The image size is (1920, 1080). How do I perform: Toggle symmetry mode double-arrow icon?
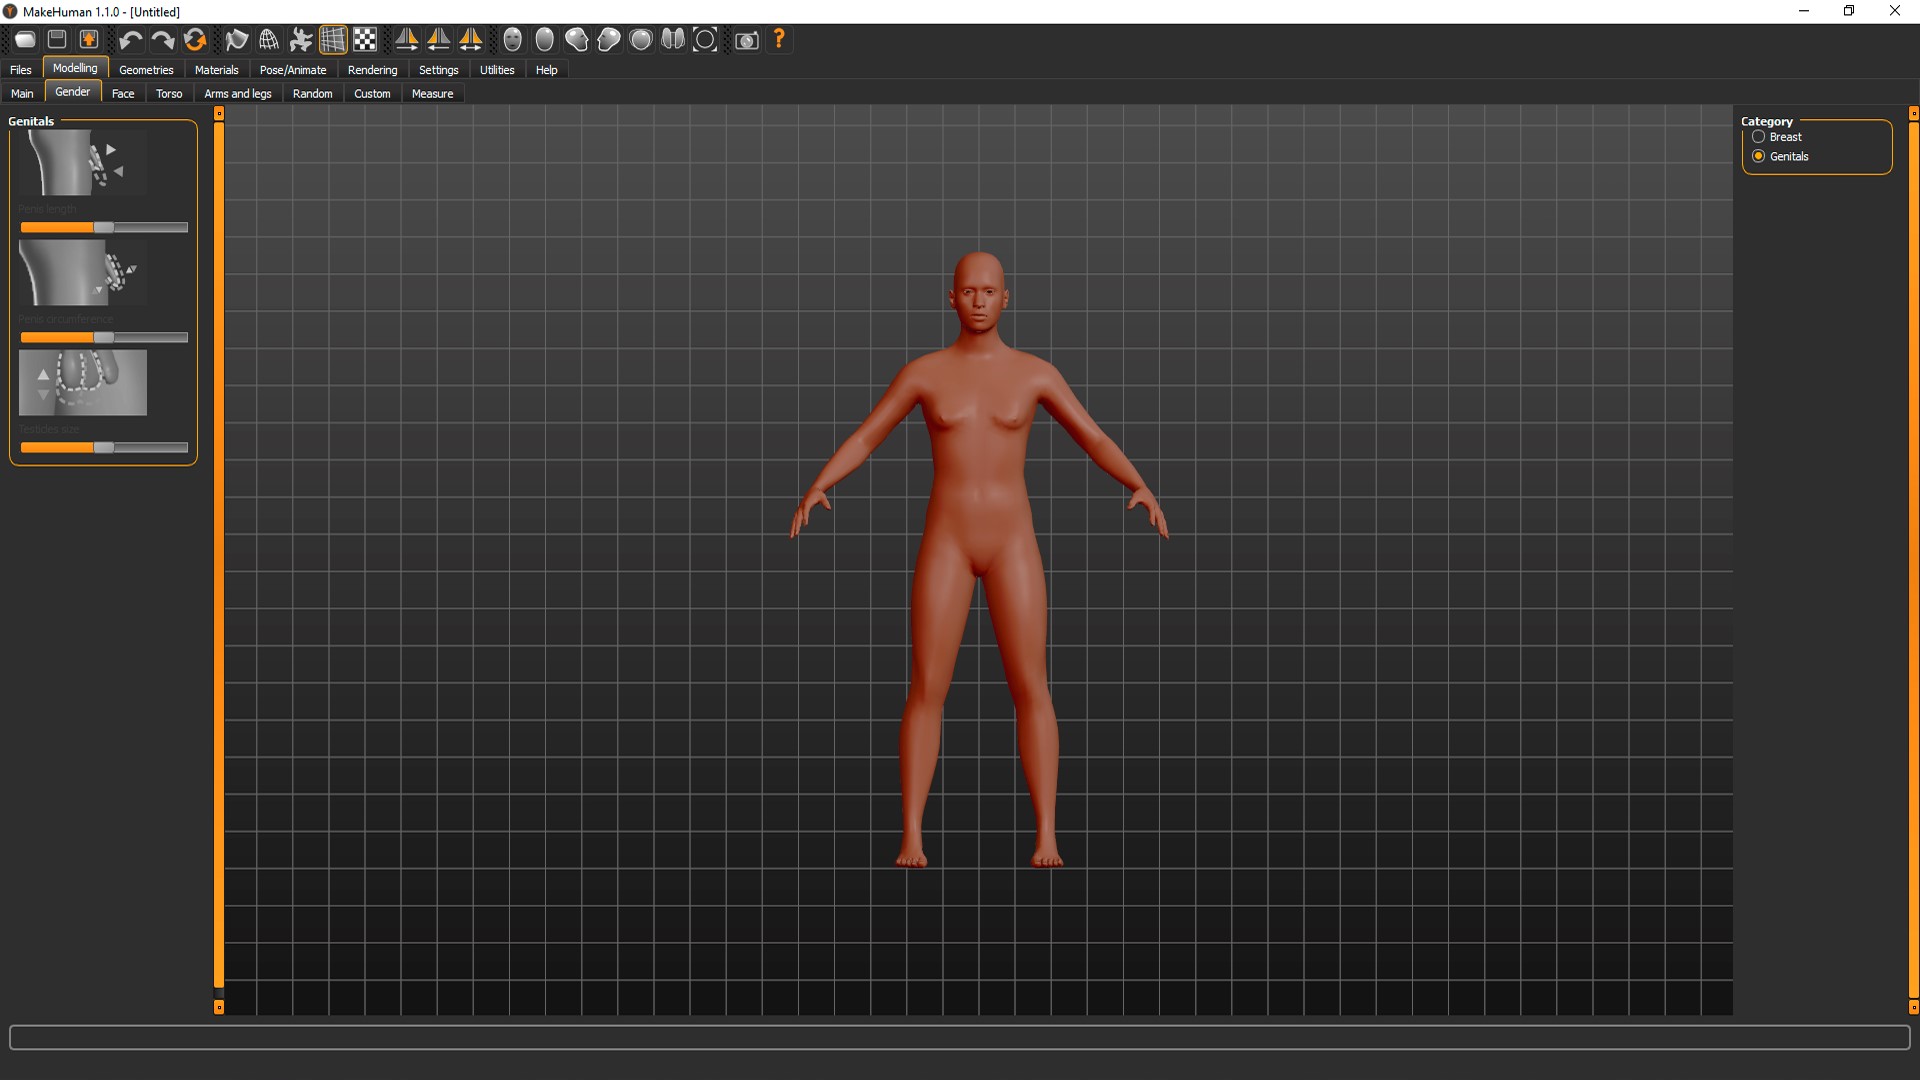coord(471,40)
